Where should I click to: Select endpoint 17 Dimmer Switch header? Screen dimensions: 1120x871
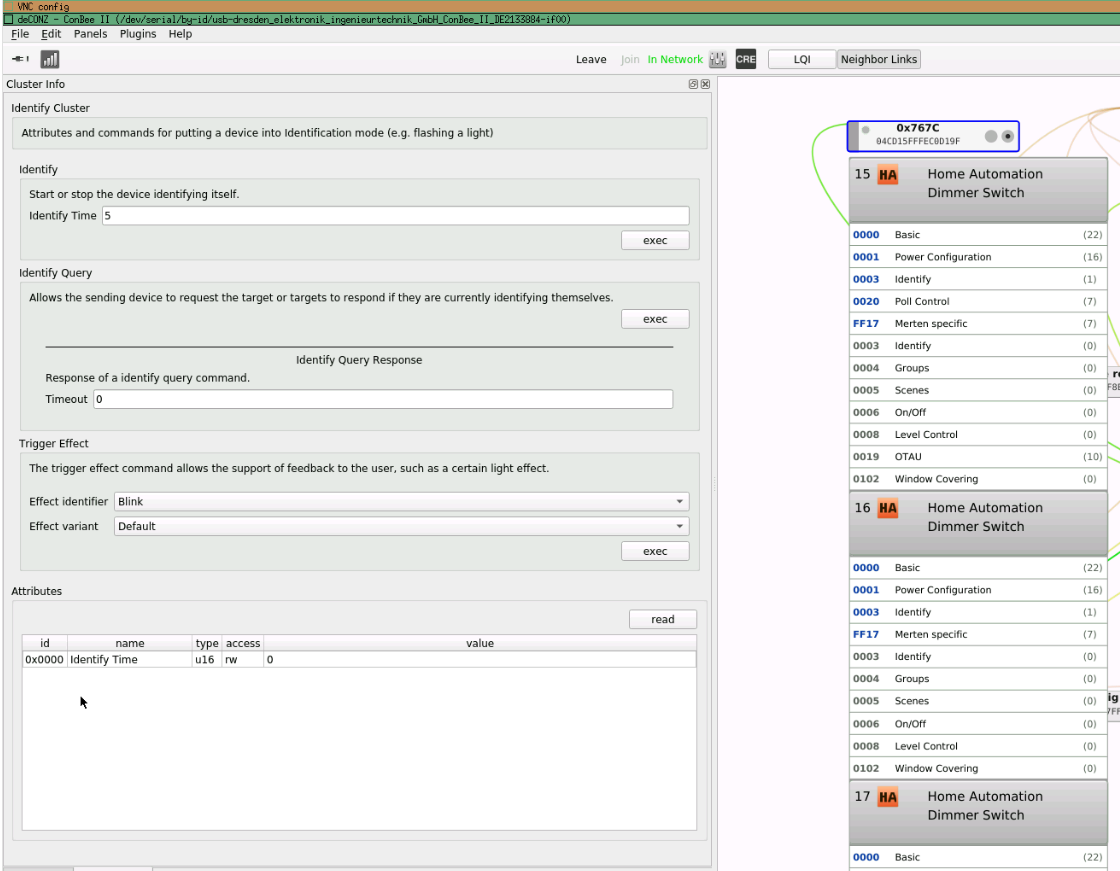pyautogui.click(x=978, y=813)
